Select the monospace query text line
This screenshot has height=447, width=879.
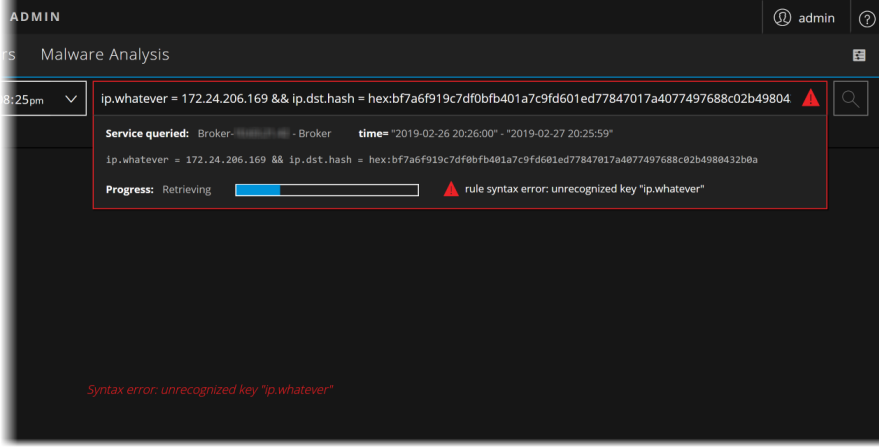[432, 160]
